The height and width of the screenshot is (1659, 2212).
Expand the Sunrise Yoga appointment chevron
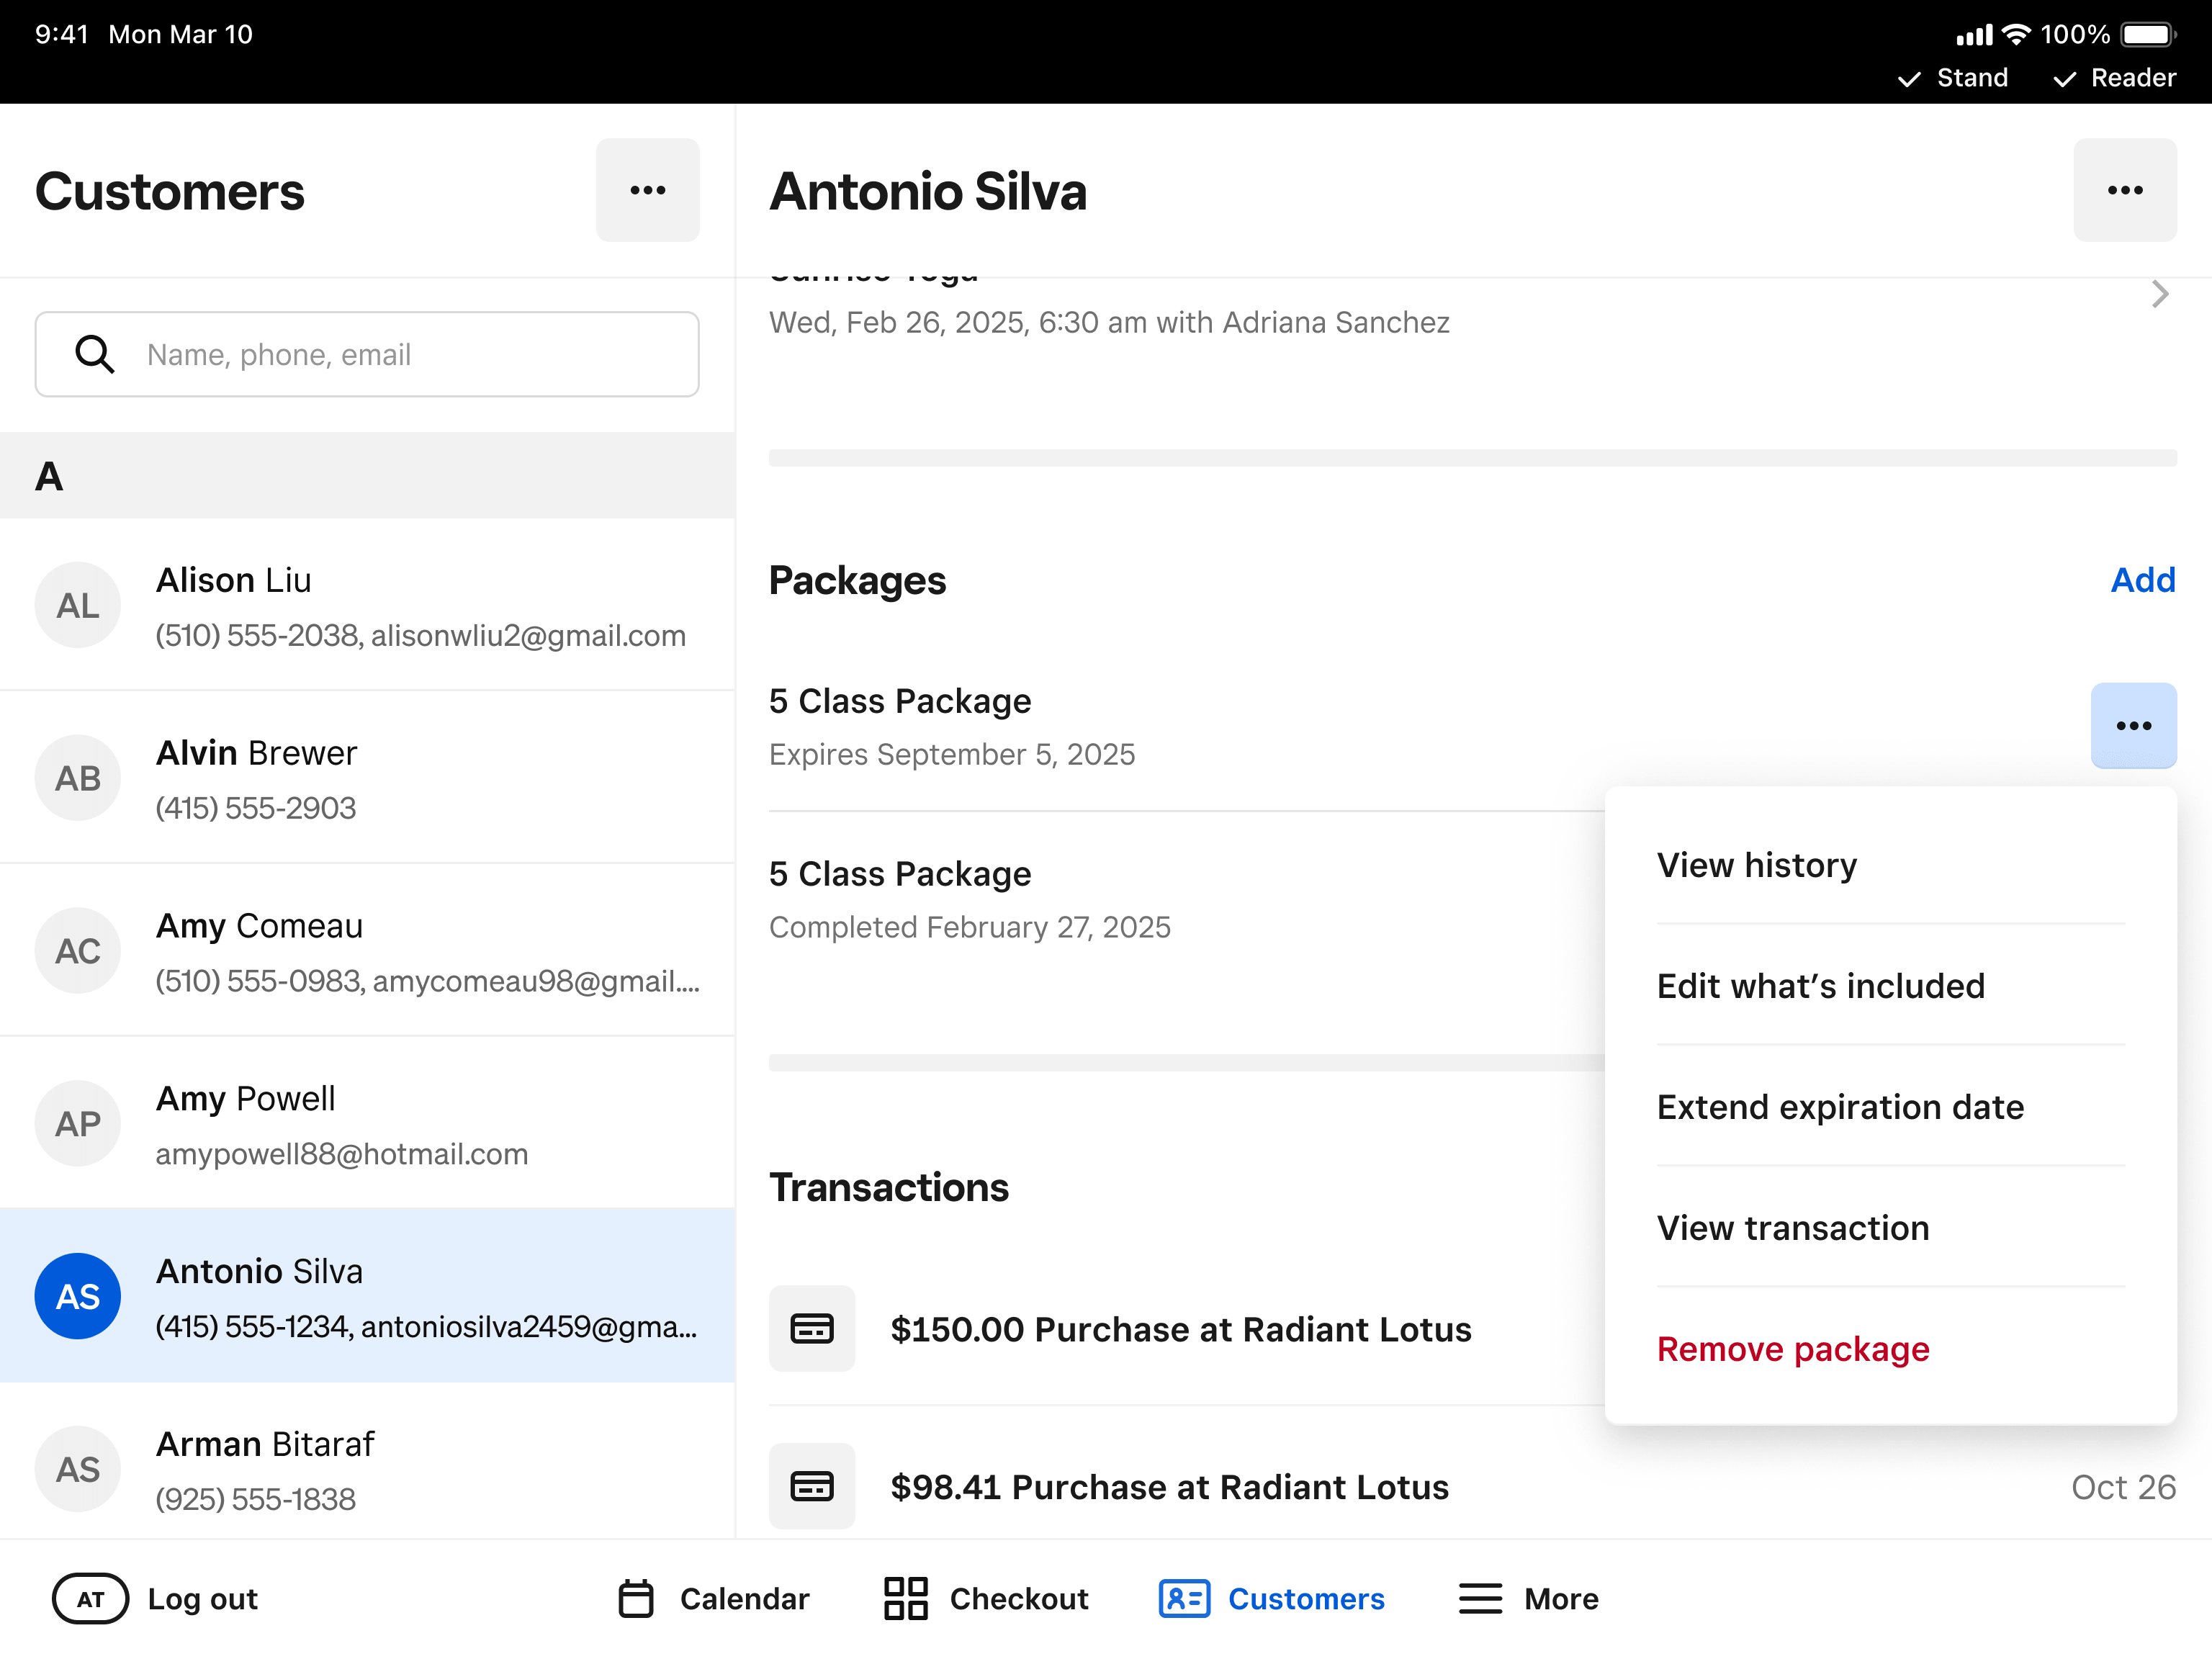pyautogui.click(x=2159, y=294)
